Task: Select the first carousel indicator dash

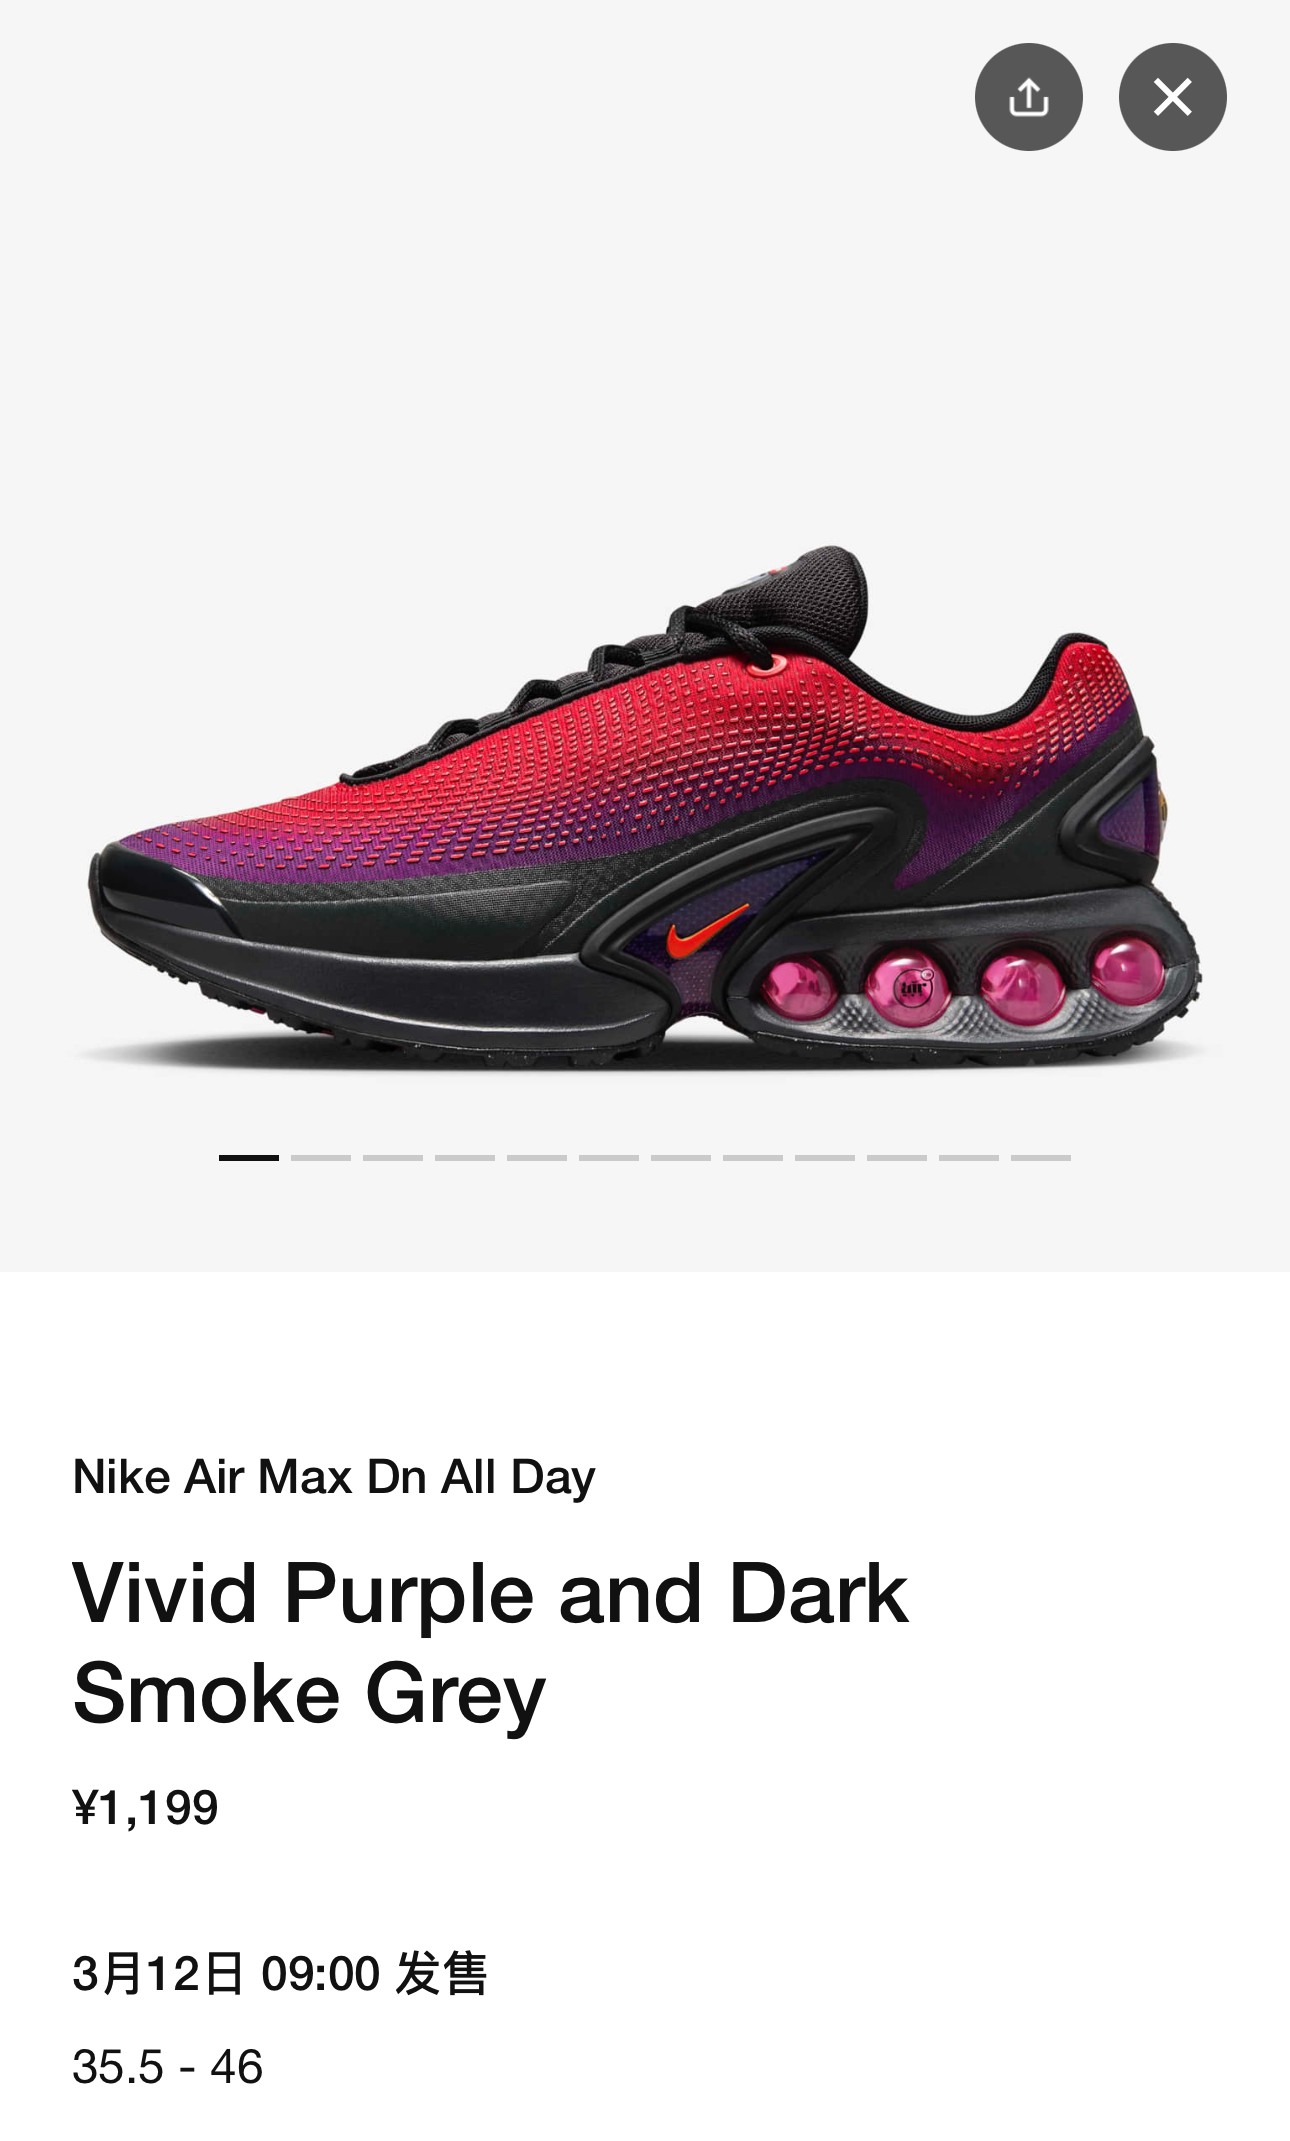Action: coord(249,1157)
